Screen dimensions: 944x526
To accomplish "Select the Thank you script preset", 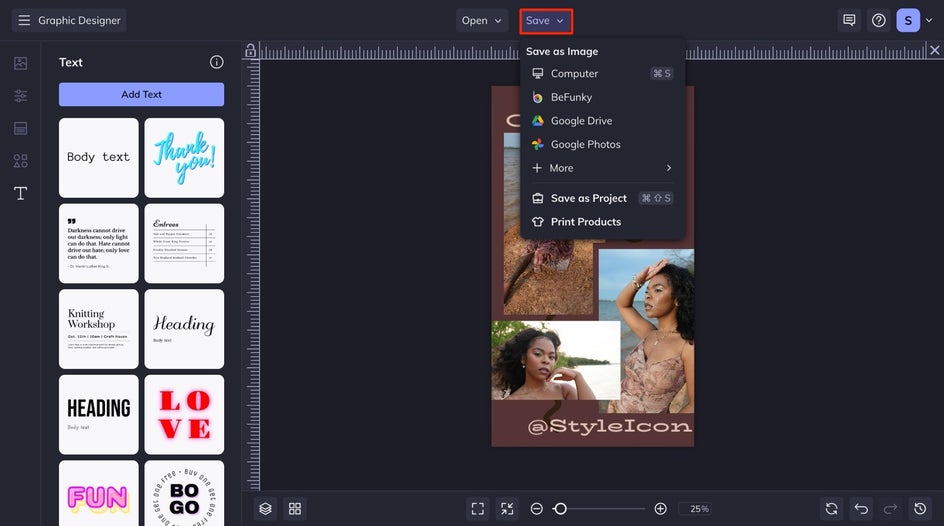I will [184, 158].
